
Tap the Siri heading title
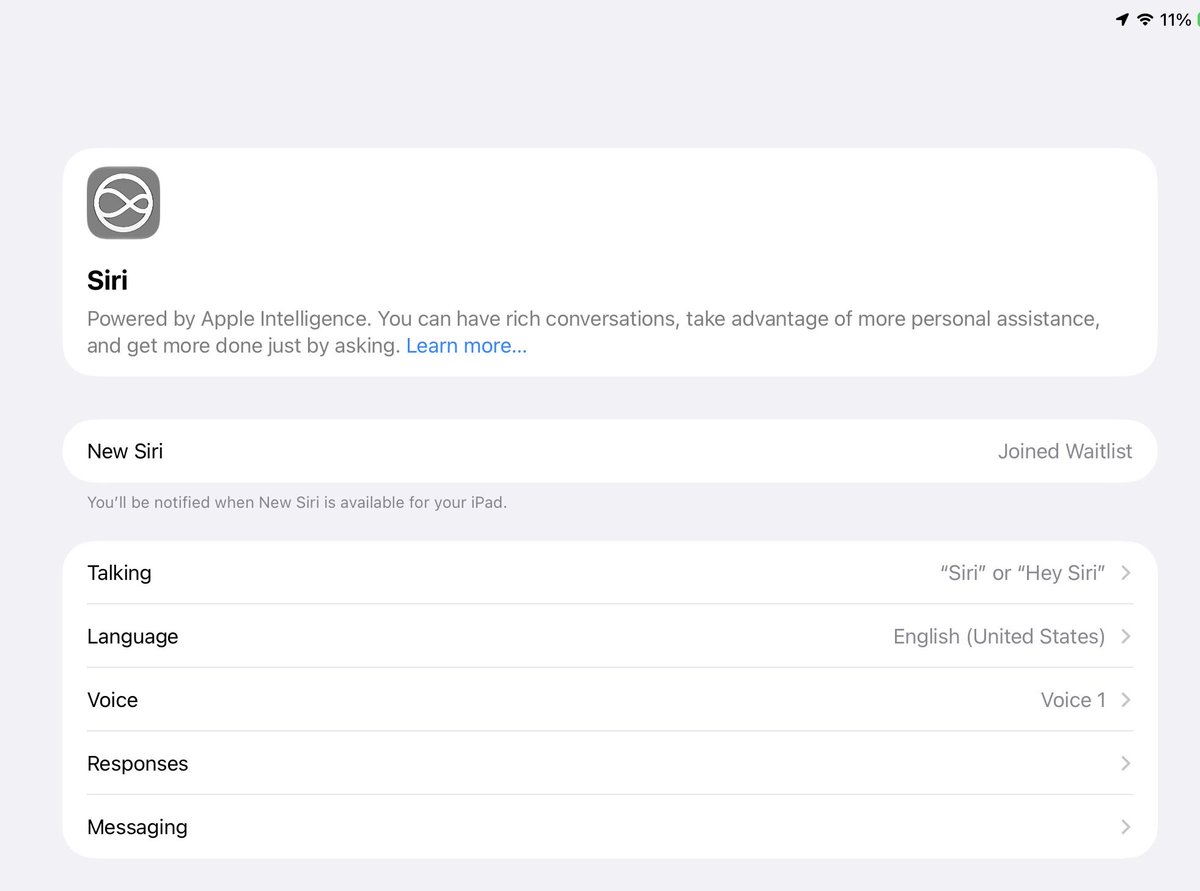tap(107, 281)
